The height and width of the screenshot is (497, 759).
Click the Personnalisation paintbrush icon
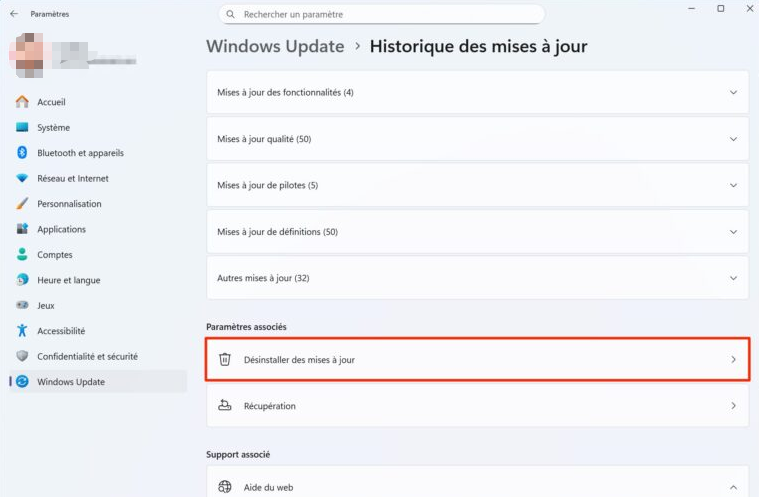click(x=22, y=203)
